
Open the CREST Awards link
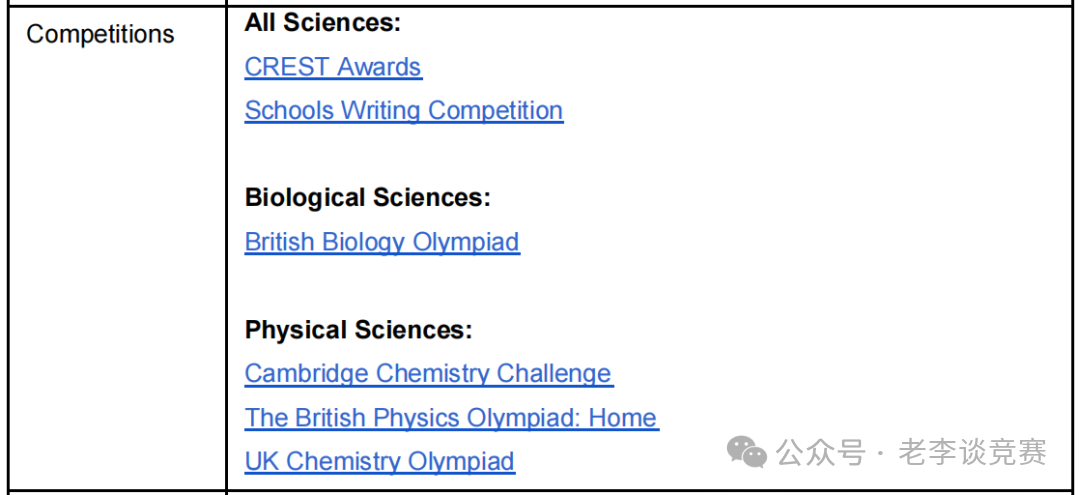(x=333, y=67)
